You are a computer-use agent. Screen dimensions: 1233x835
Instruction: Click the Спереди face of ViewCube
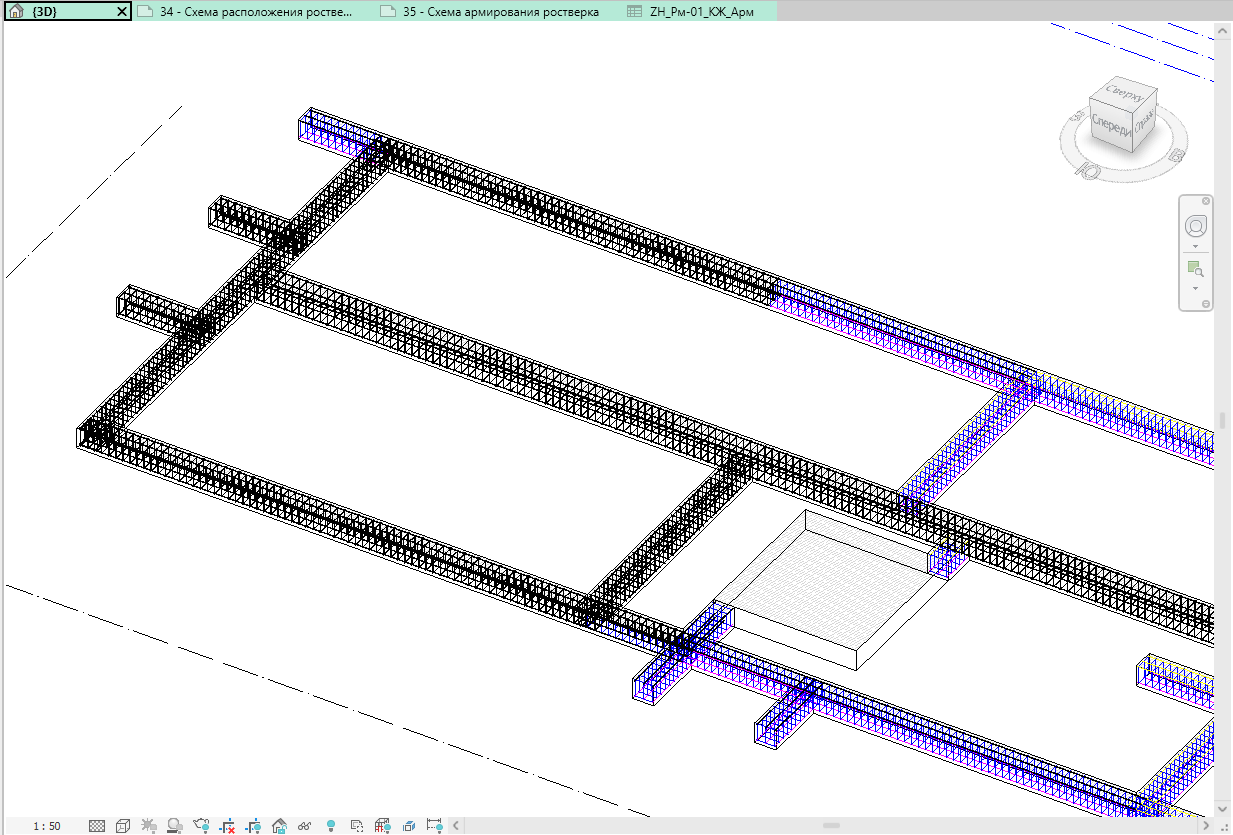[1111, 126]
